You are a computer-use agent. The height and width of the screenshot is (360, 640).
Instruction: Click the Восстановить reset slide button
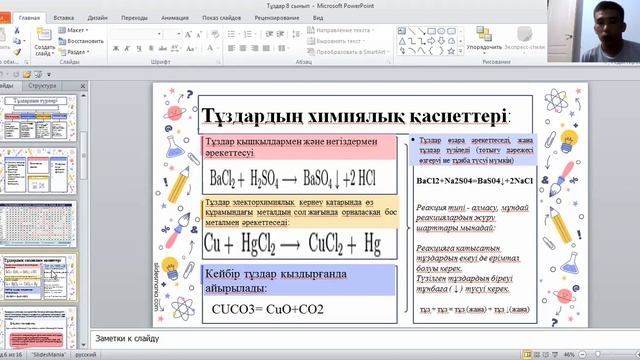(81, 41)
